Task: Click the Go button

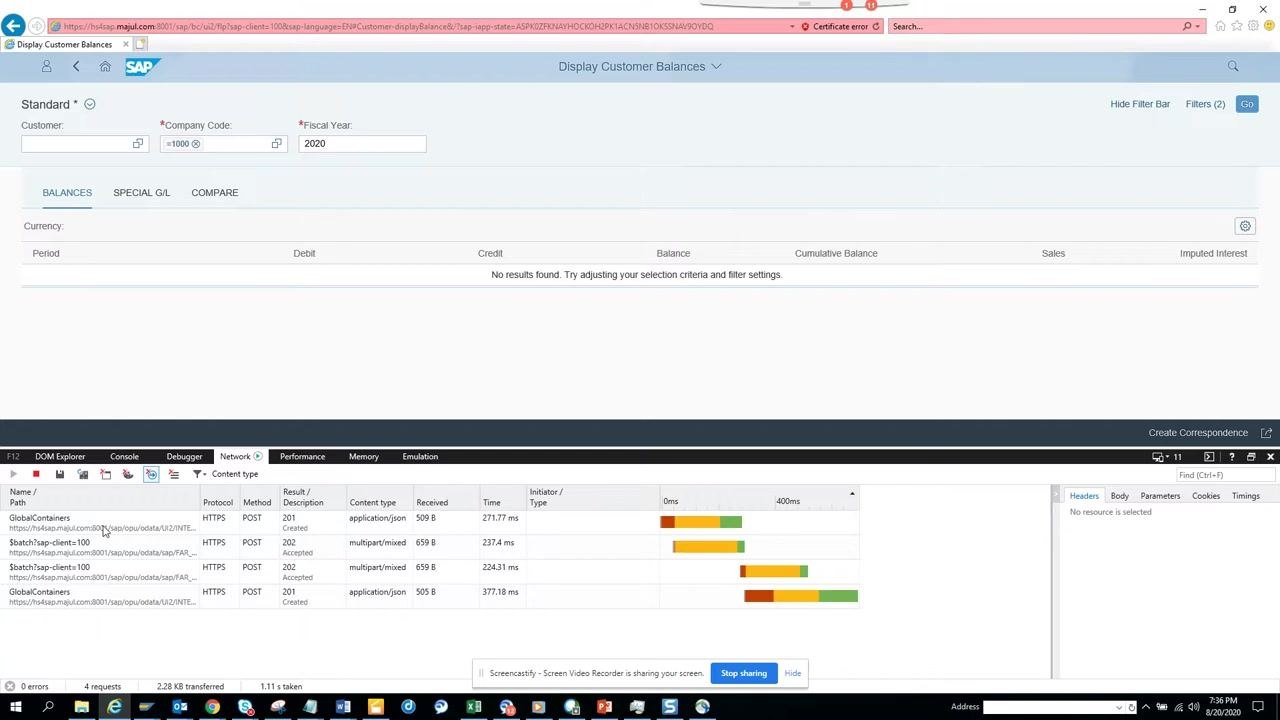Action: [x=1247, y=104]
